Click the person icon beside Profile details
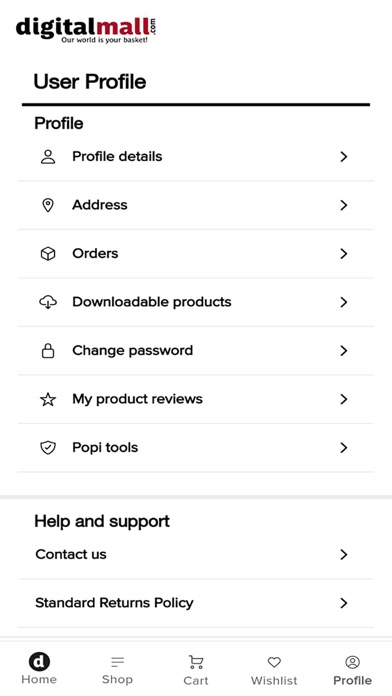Screen dimensions: 392x696 [x=48, y=157]
